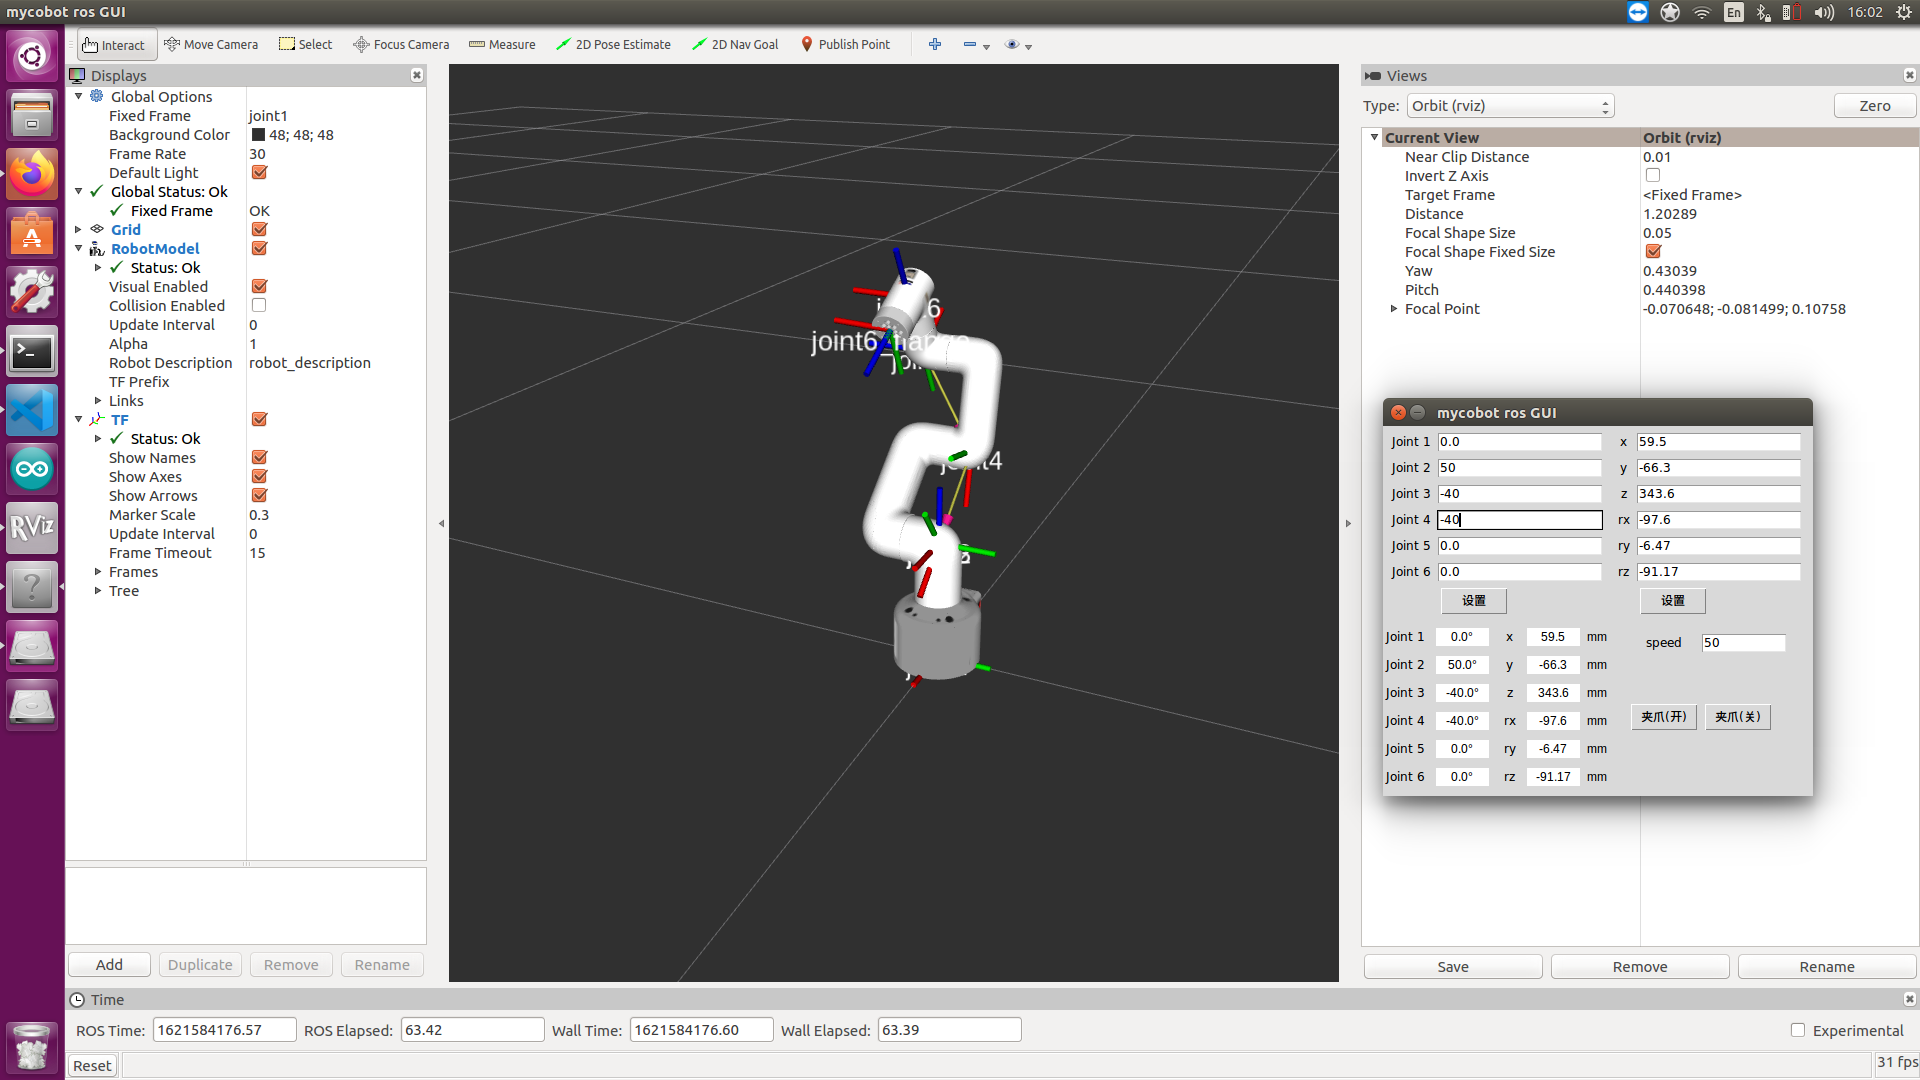Open Visual Studio Code from dock
1920x1080 pixels.
(x=32, y=411)
